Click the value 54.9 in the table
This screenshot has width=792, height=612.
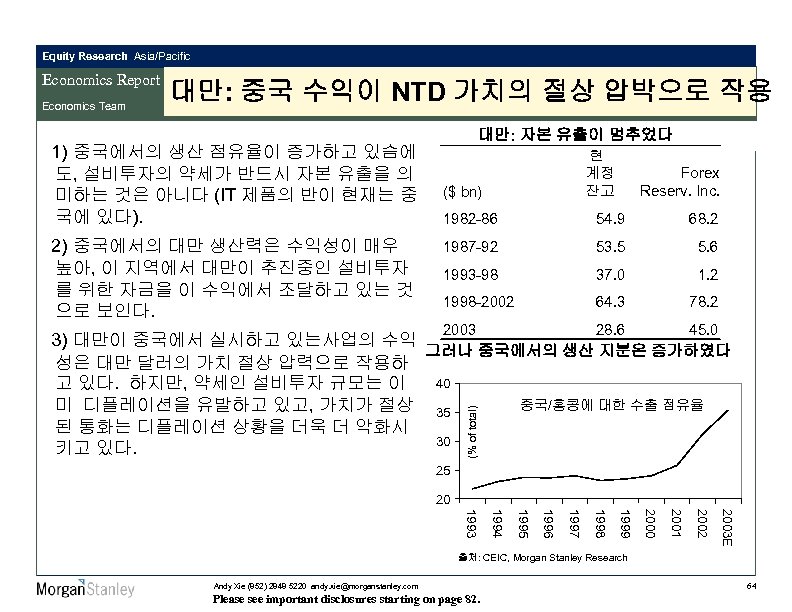click(x=610, y=219)
